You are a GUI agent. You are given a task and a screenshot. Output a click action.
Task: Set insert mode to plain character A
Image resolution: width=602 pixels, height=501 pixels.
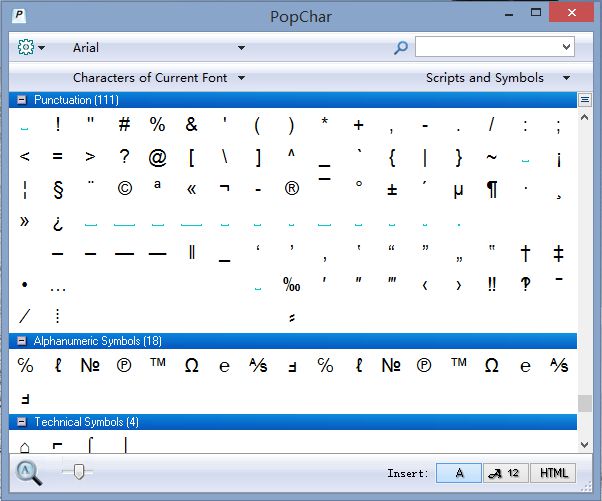coord(459,473)
